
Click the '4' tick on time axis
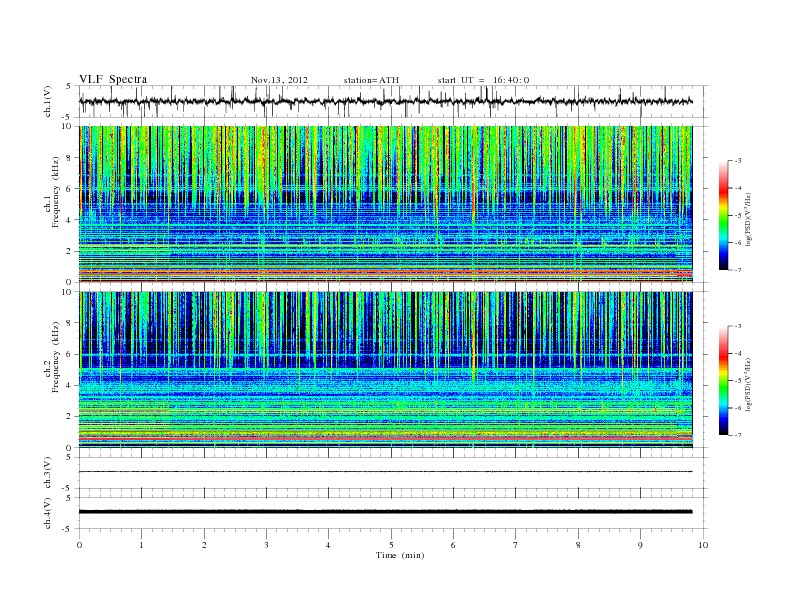pyautogui.click(x=328, y=545)
